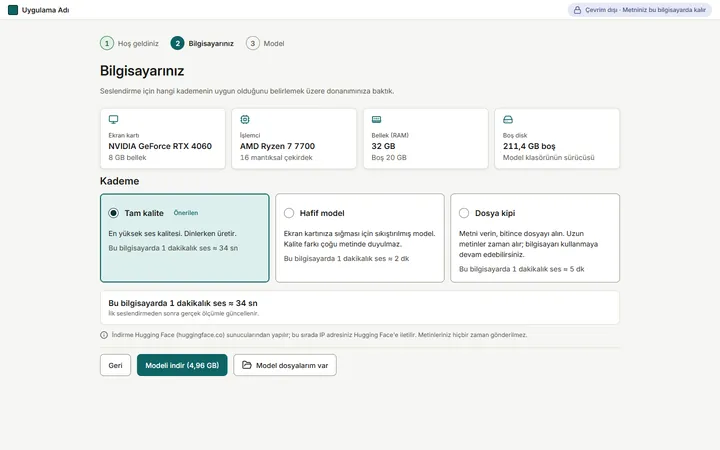The width and height of the screenshot is (720, 450).
Task: Click the lock icon in offline badge
Action: coord(577,10)
